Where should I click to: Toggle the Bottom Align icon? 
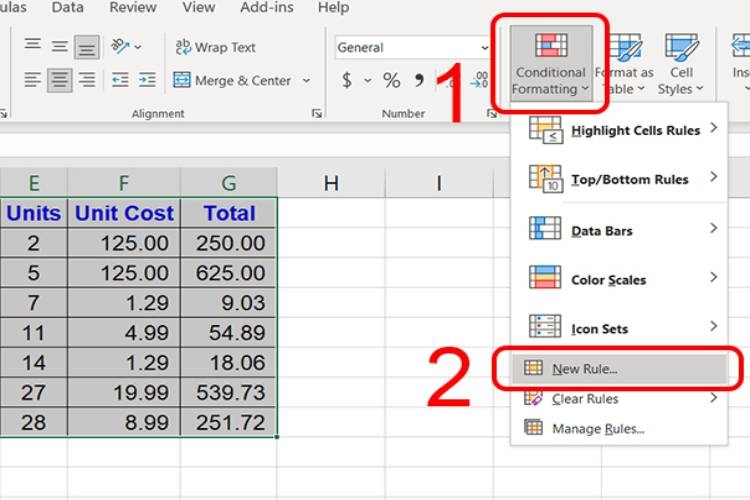point(87,47)
